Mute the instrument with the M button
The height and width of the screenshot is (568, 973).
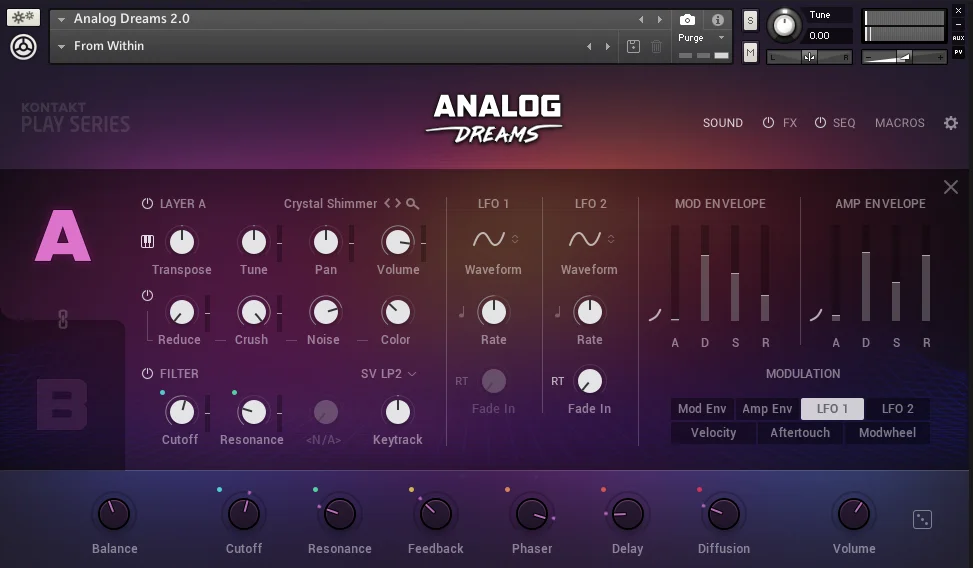coord(750,53)
